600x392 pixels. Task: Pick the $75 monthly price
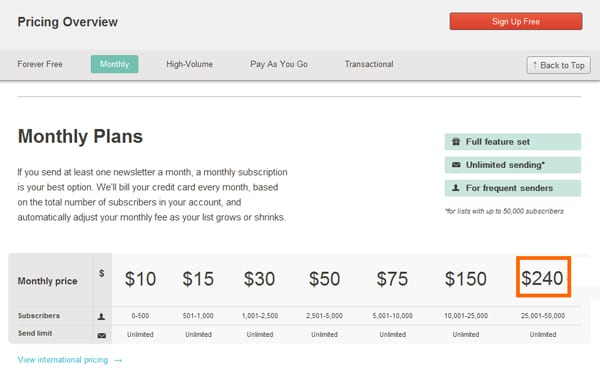coord(392,279)
